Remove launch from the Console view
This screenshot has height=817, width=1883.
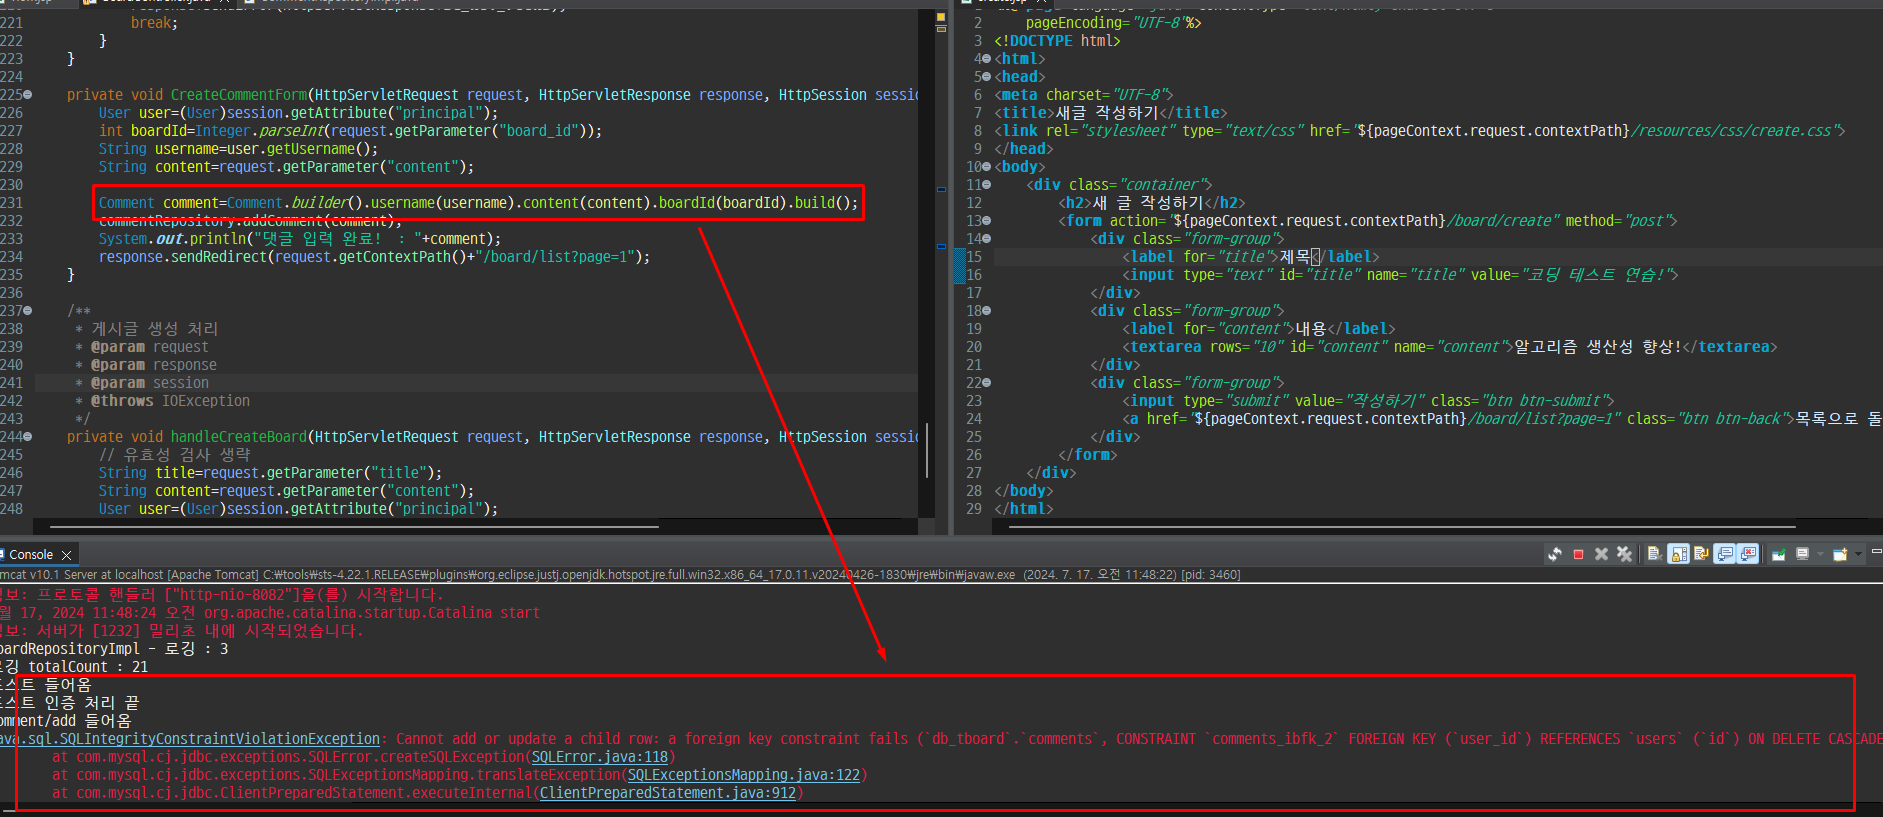point(1601,554)
